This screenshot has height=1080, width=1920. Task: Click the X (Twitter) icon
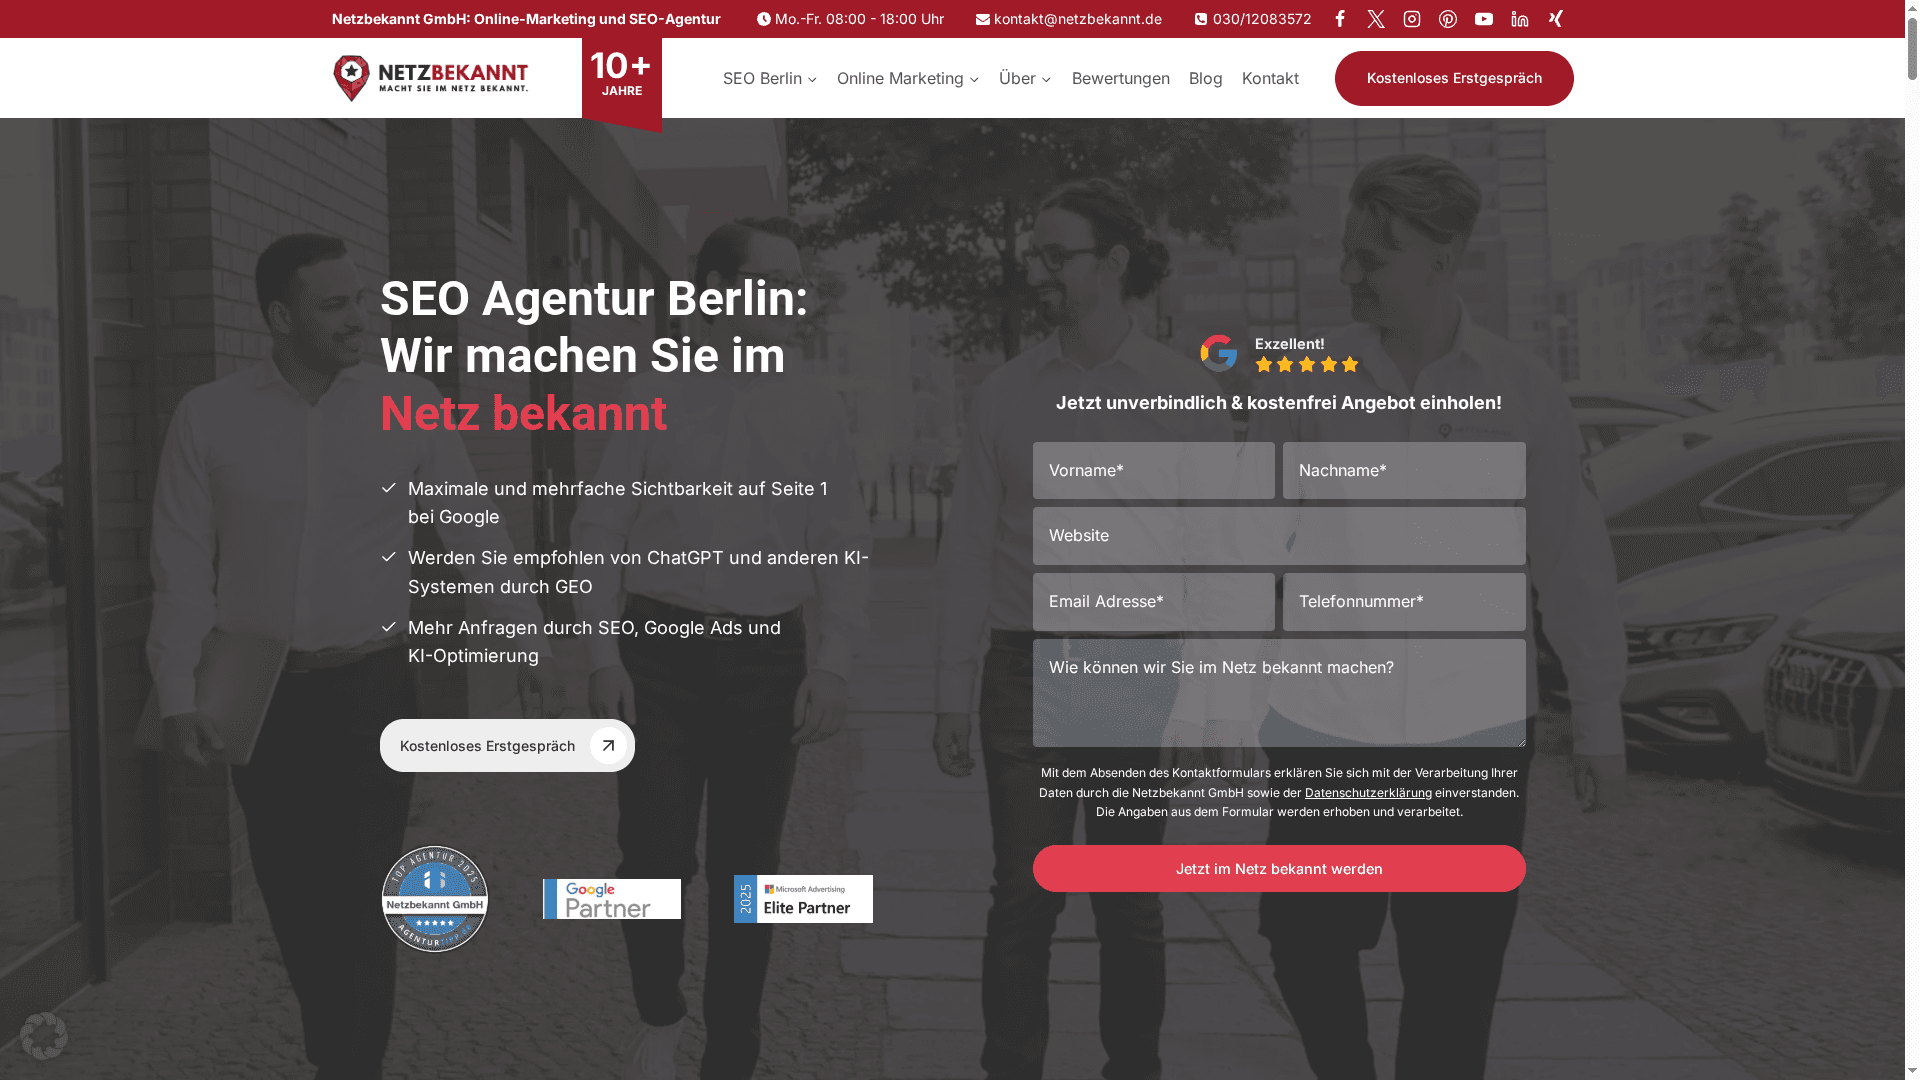coord(1375,18)
